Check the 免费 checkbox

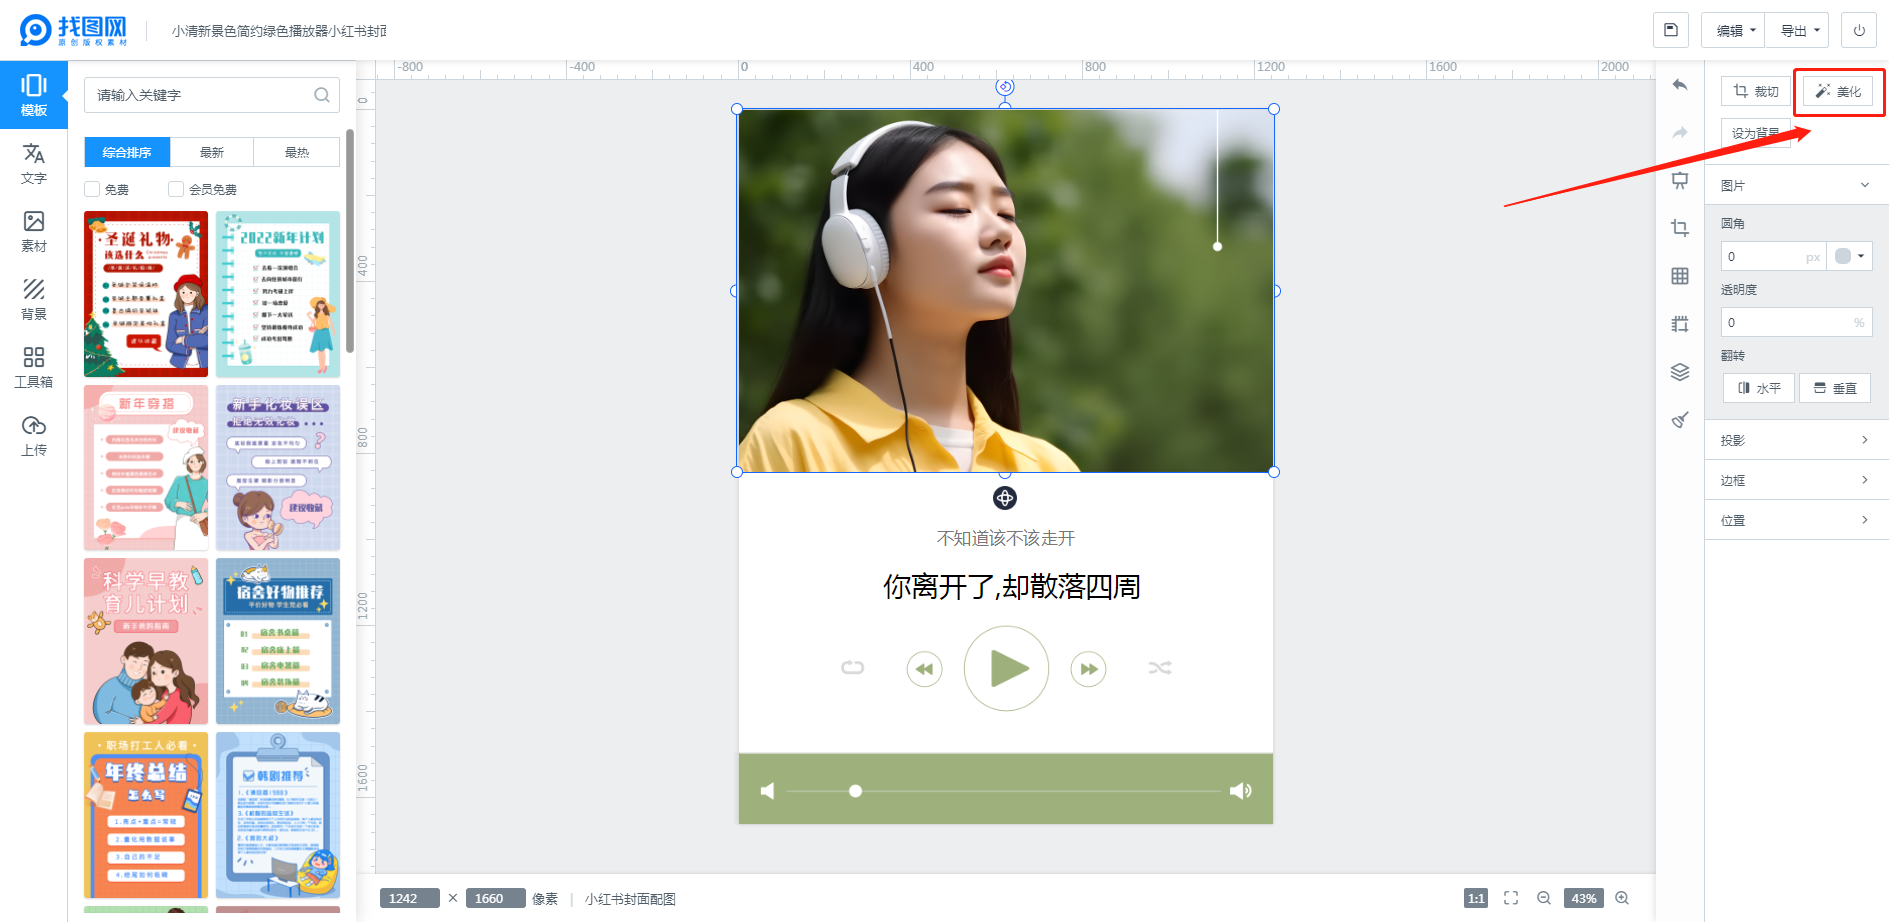pos(93,189)
